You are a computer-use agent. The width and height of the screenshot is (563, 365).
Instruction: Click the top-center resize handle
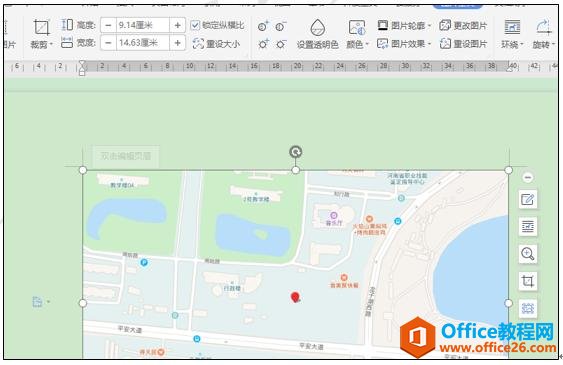click(296, 170)
